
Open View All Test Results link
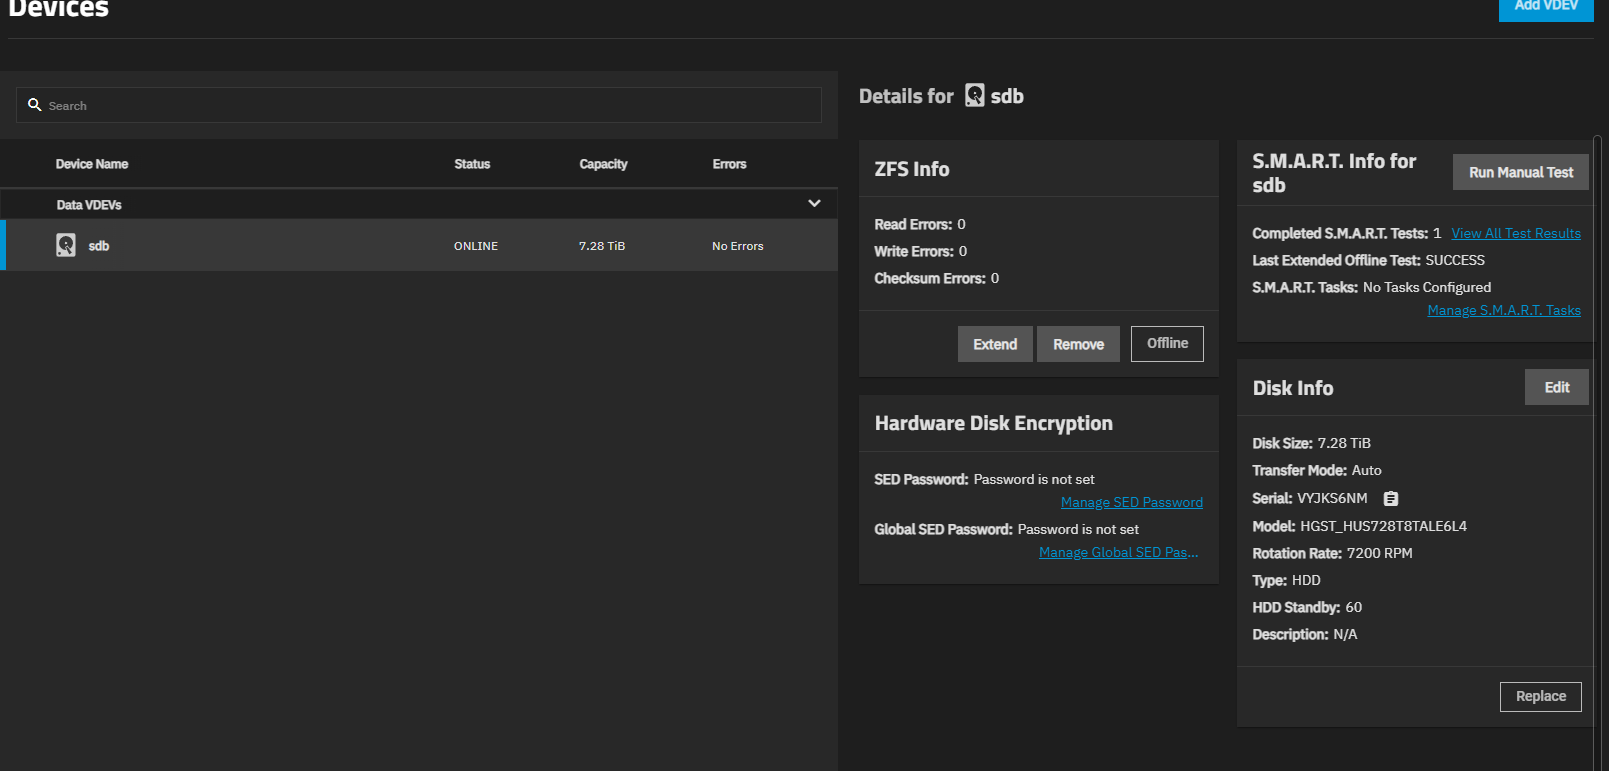pyautogui.click(x=1516, y=233)
